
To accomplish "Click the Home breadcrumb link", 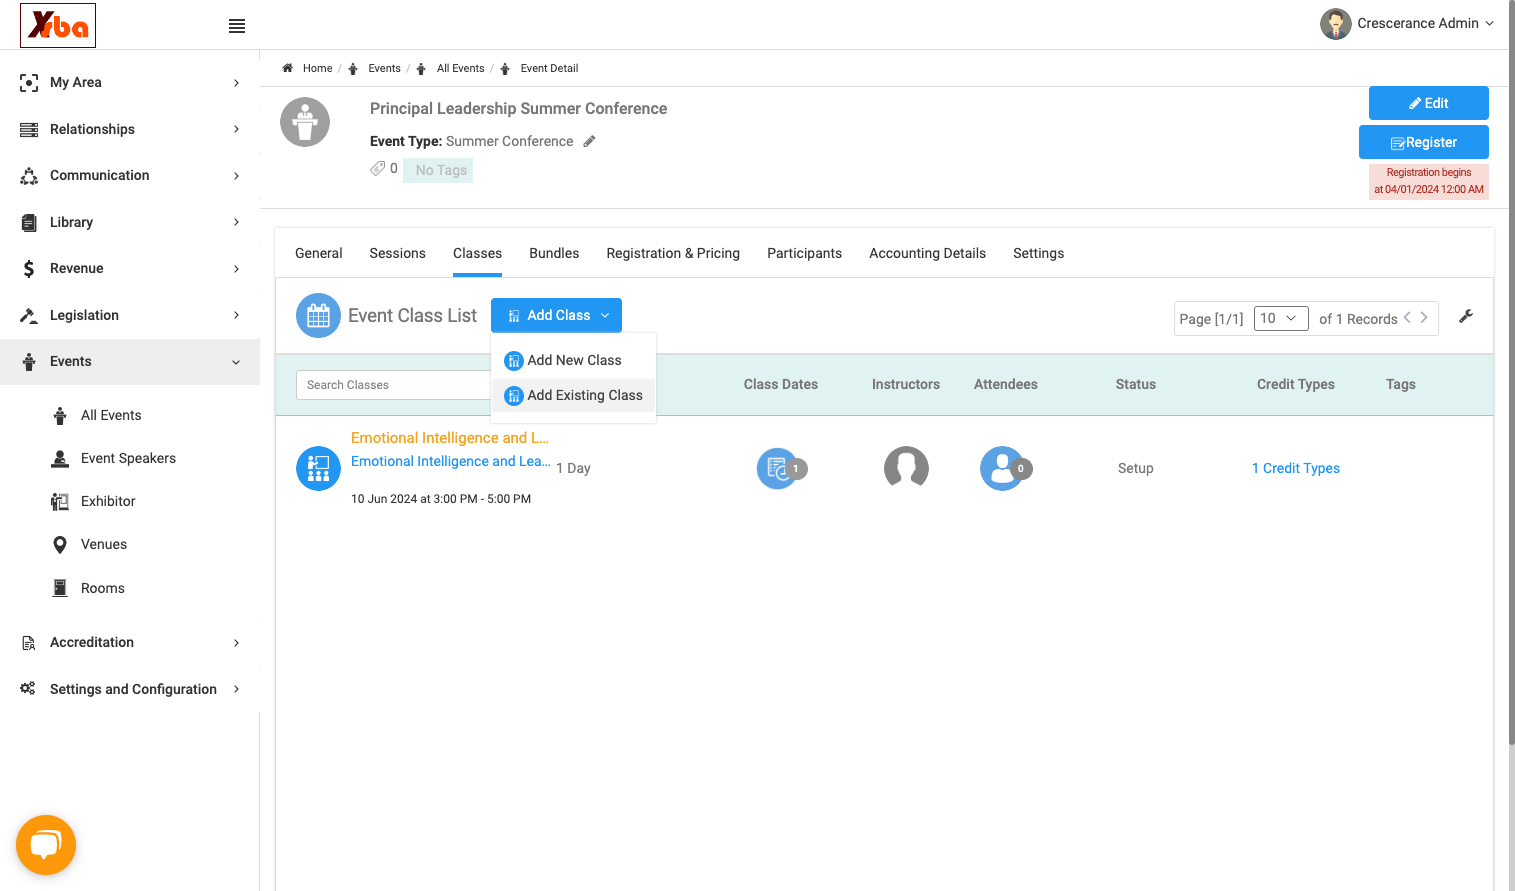I will coord(317,68).
